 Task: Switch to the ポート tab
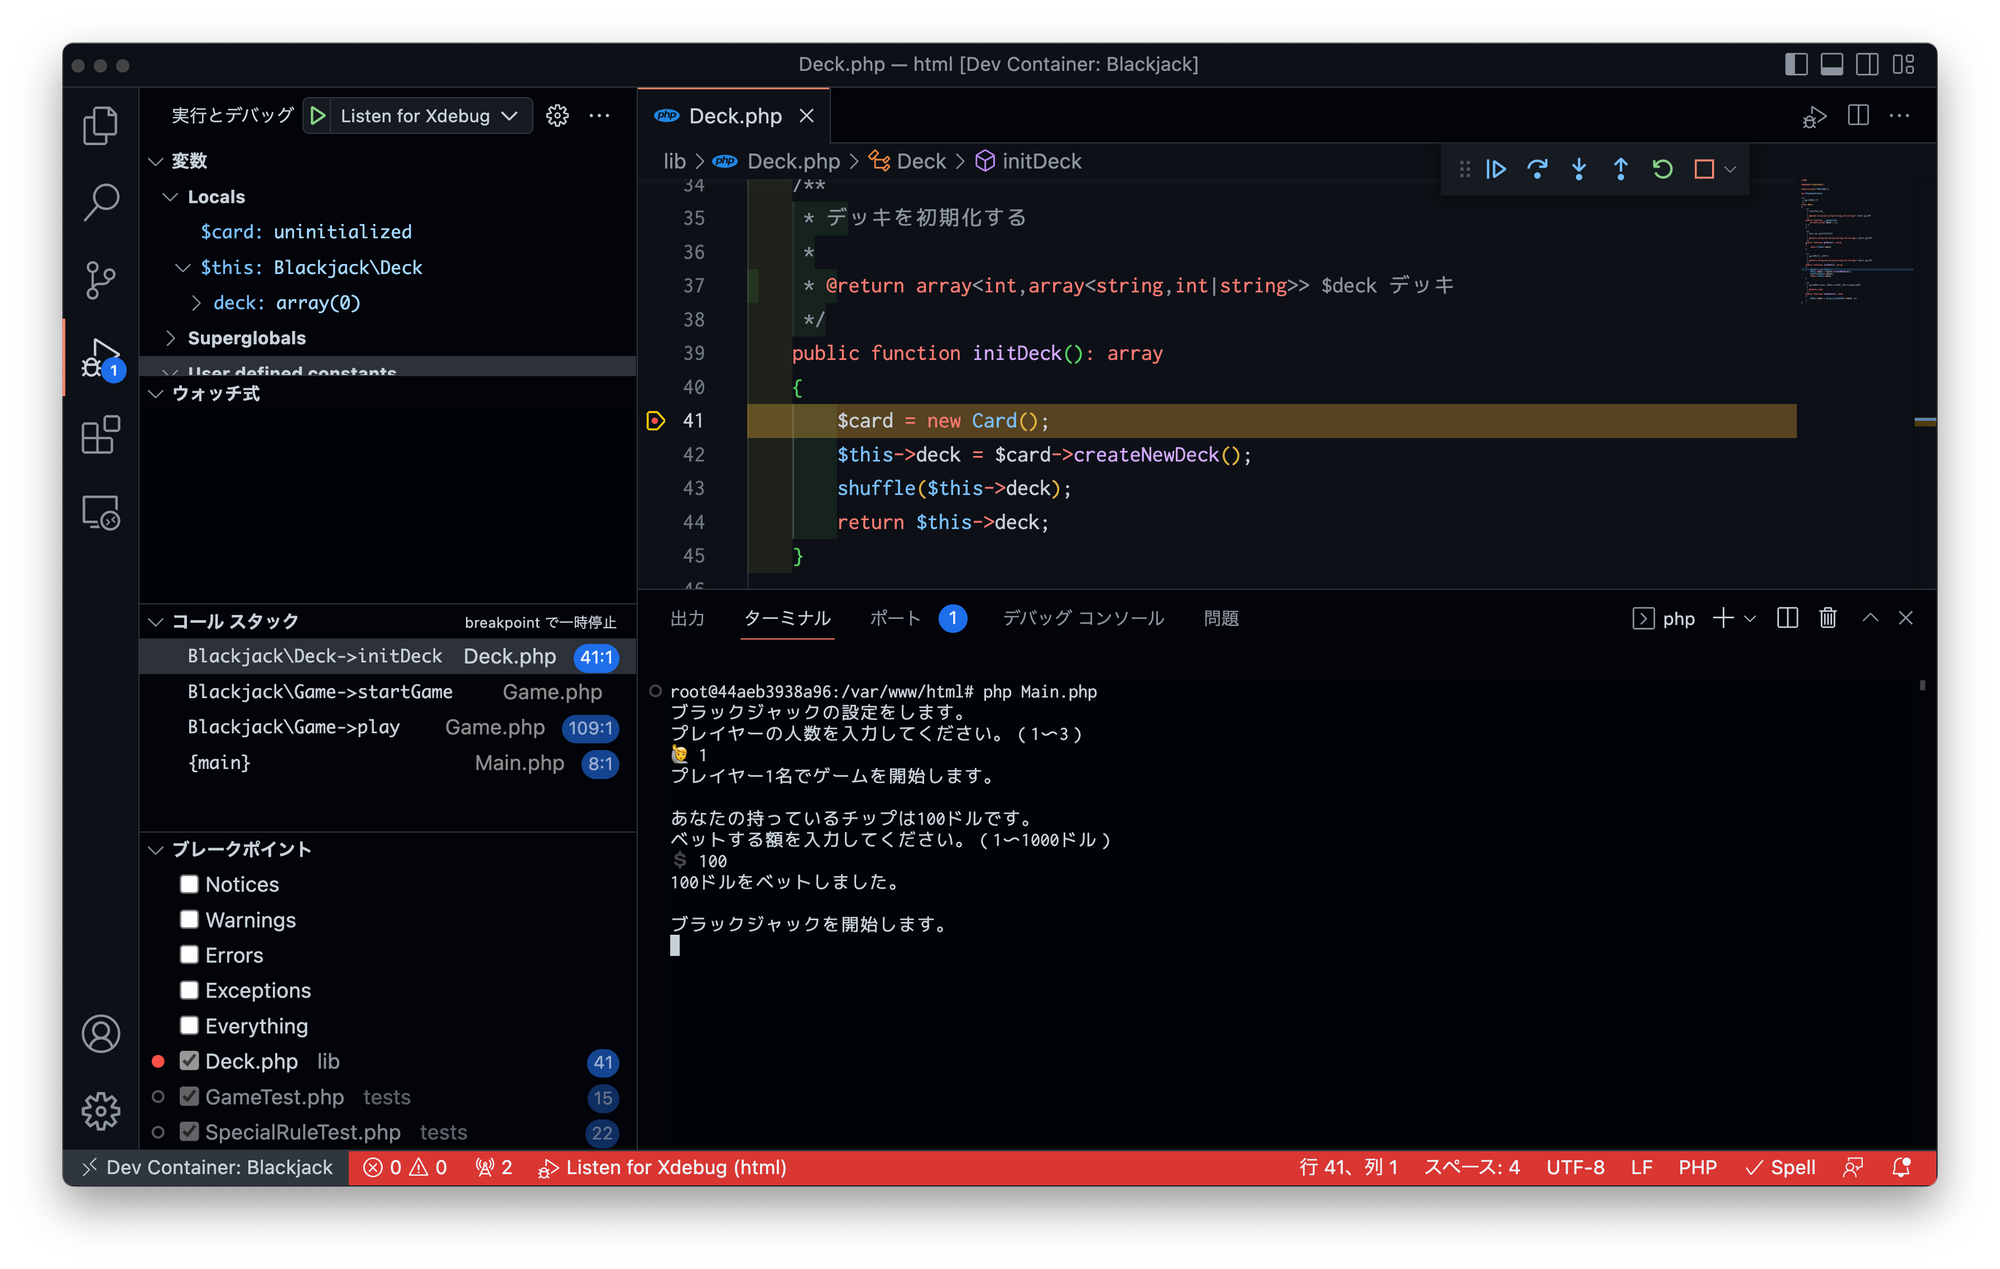pyautogui.click(x=894, y=618)
